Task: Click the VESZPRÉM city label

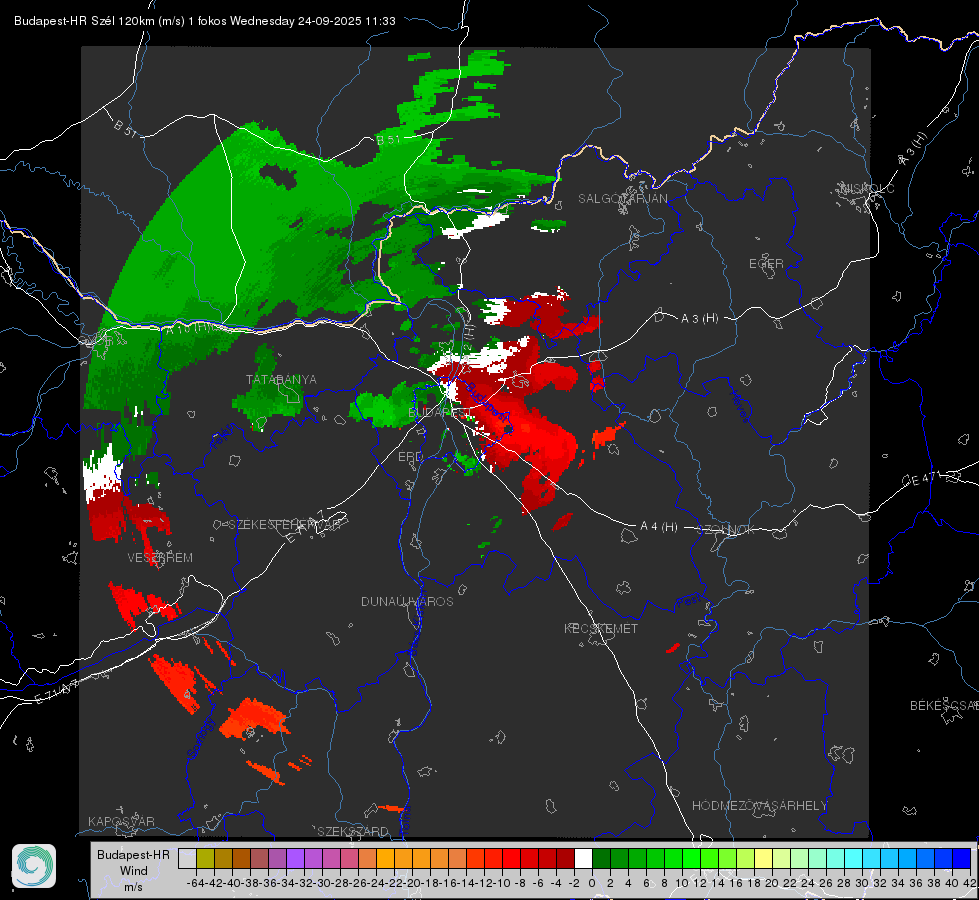Action: [x=160, y=558]
